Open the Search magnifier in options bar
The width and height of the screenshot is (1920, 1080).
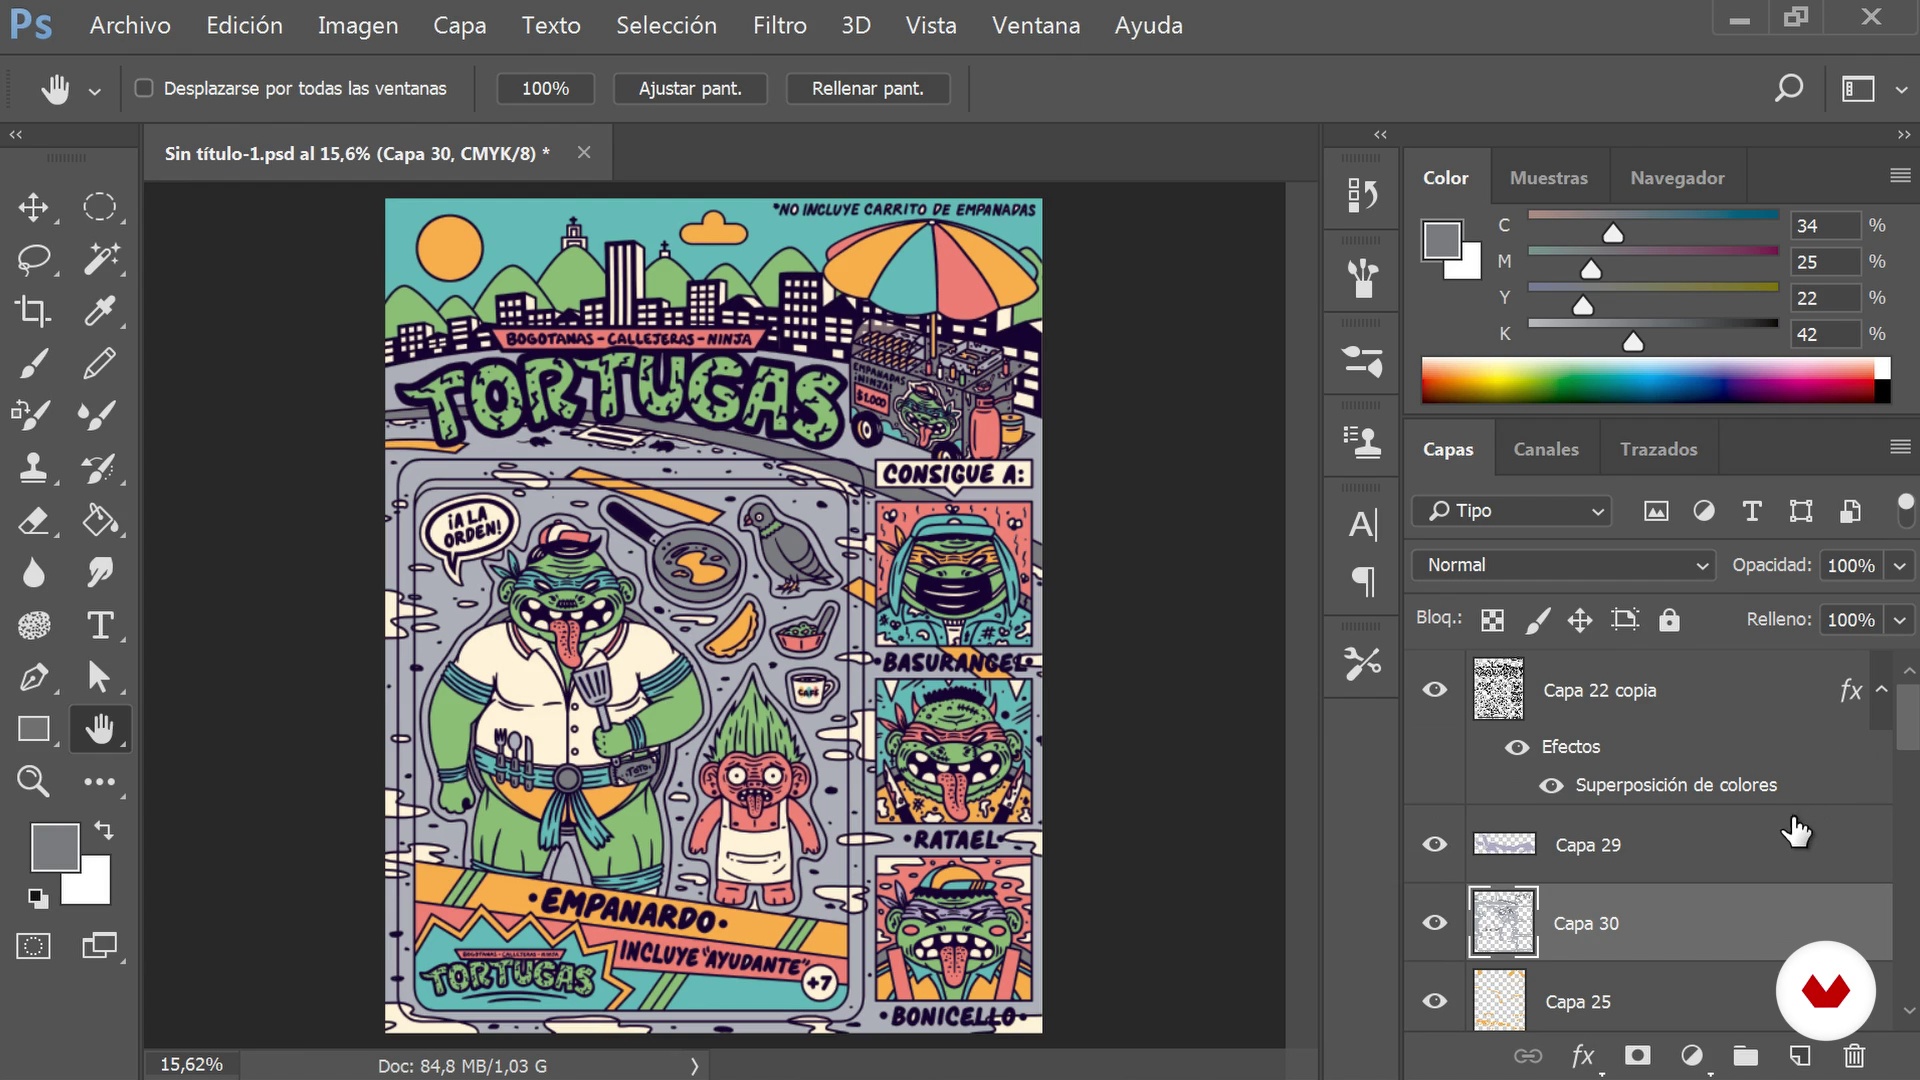[1788, 88]
